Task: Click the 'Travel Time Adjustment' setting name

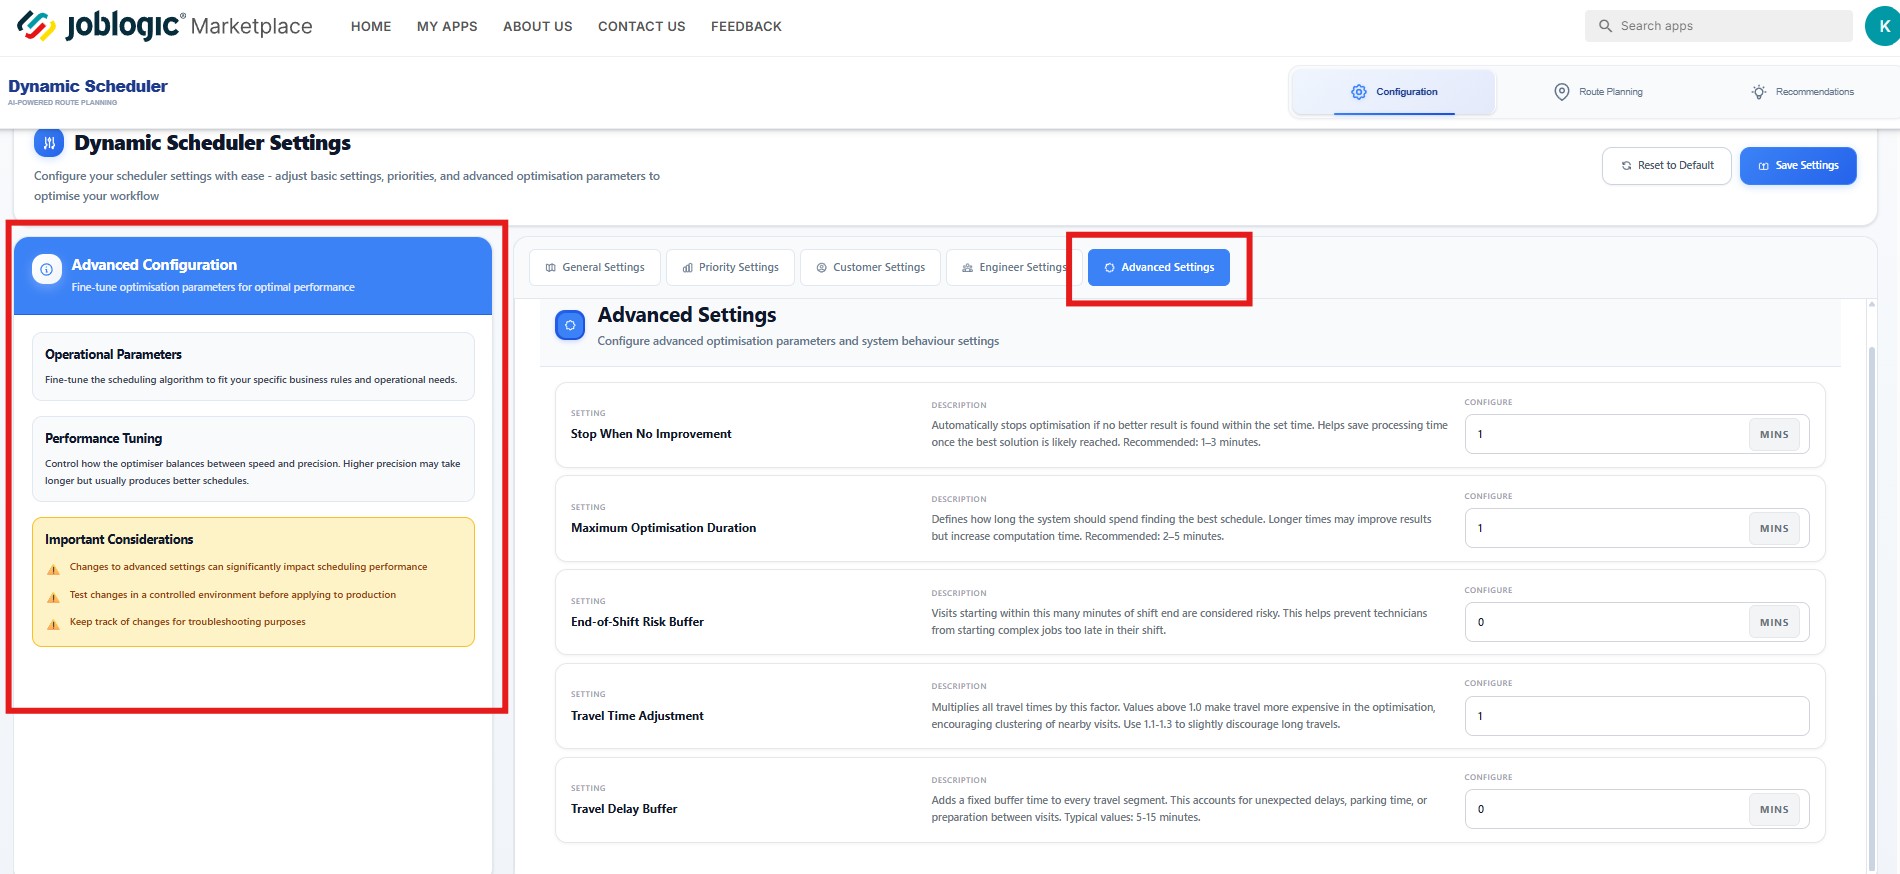Action: click(637, 716)
